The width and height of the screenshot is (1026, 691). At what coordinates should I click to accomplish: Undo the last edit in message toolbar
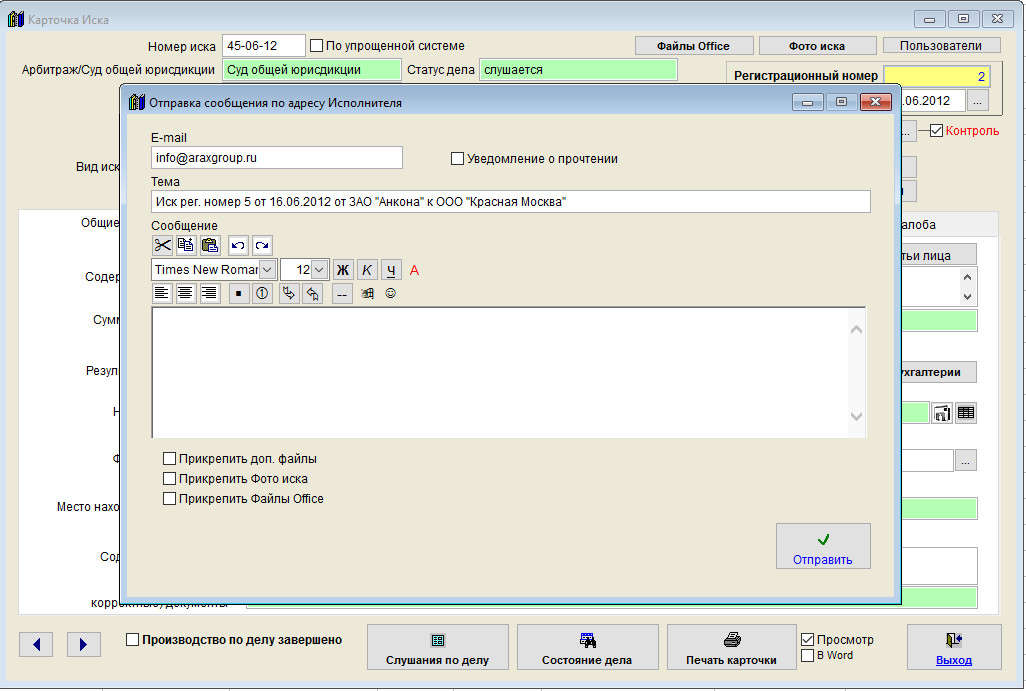tap(238, 245)
